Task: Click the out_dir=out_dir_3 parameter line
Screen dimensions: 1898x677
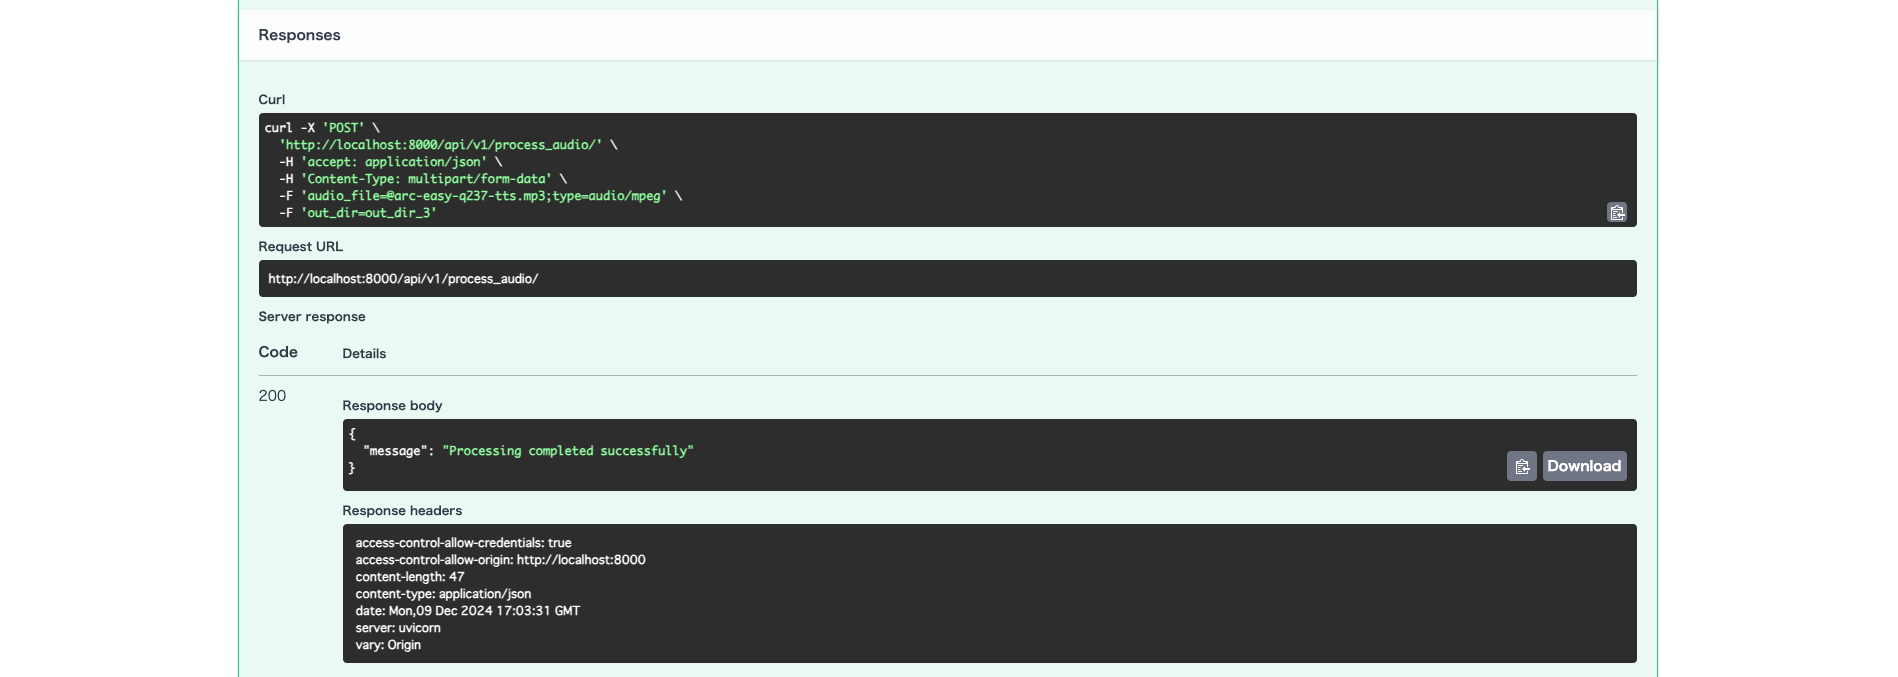Action: click(x=358, y=213)
